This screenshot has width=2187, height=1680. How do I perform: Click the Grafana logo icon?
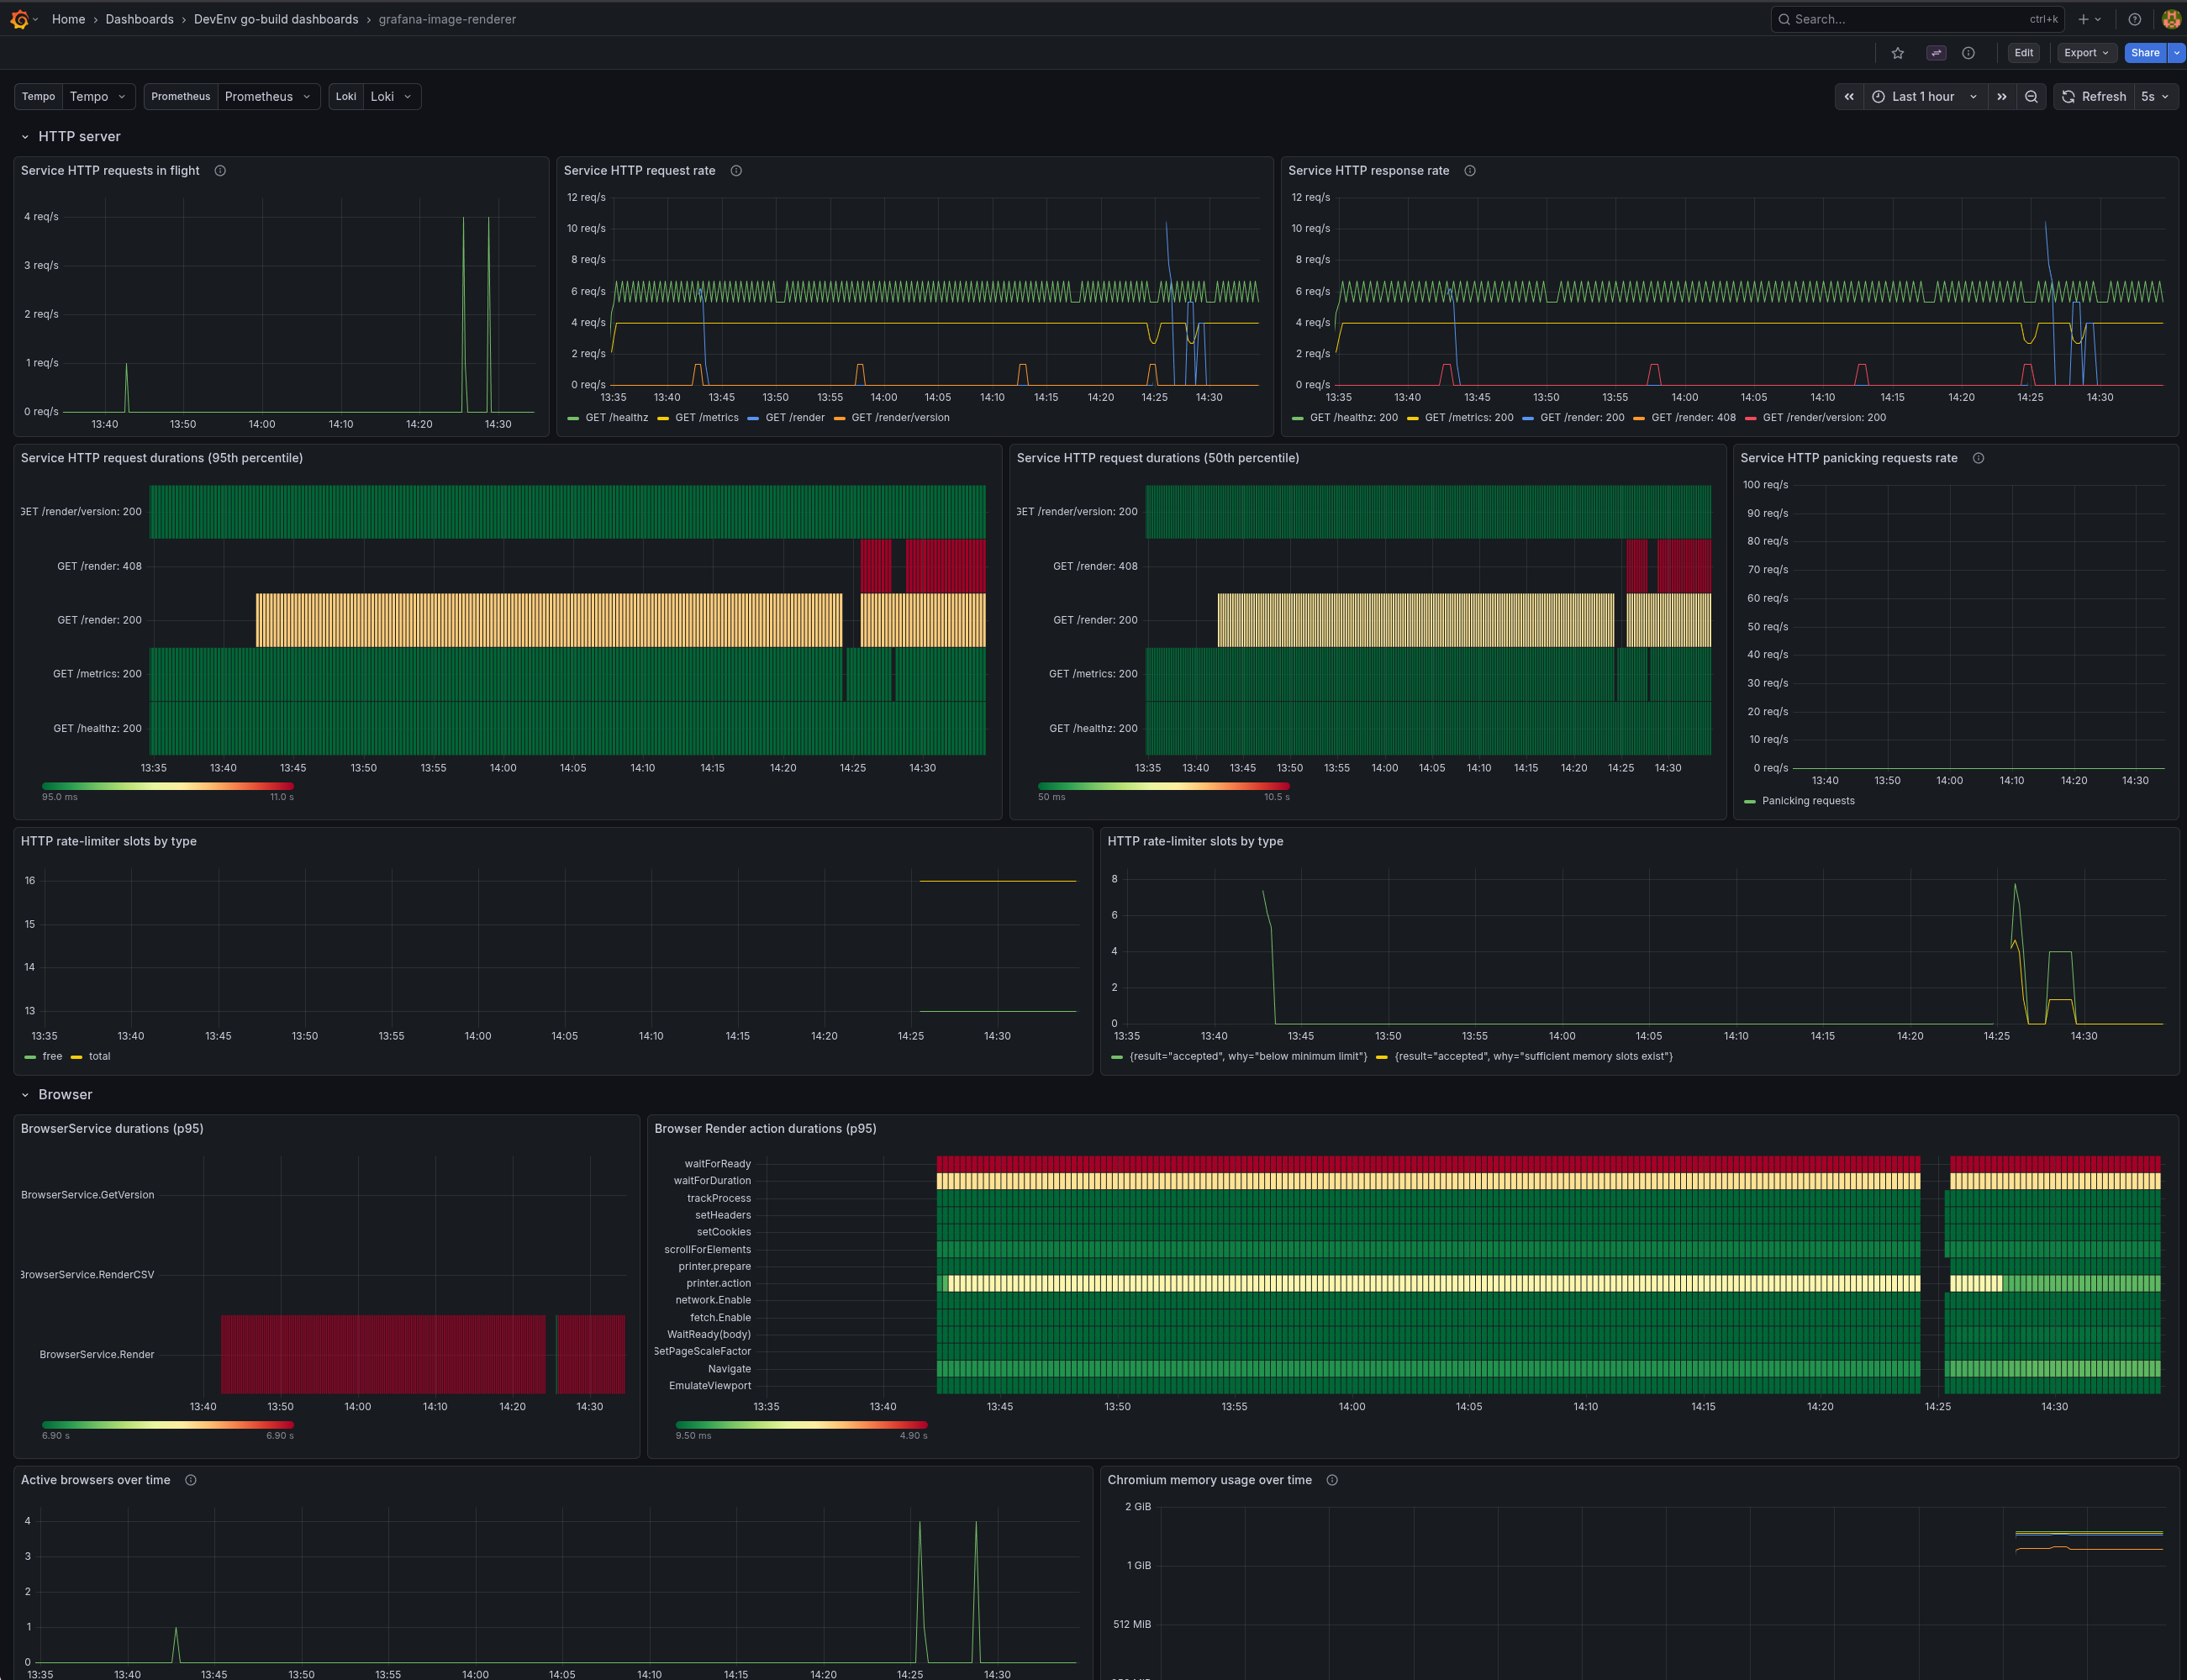(x=19, y=19)
